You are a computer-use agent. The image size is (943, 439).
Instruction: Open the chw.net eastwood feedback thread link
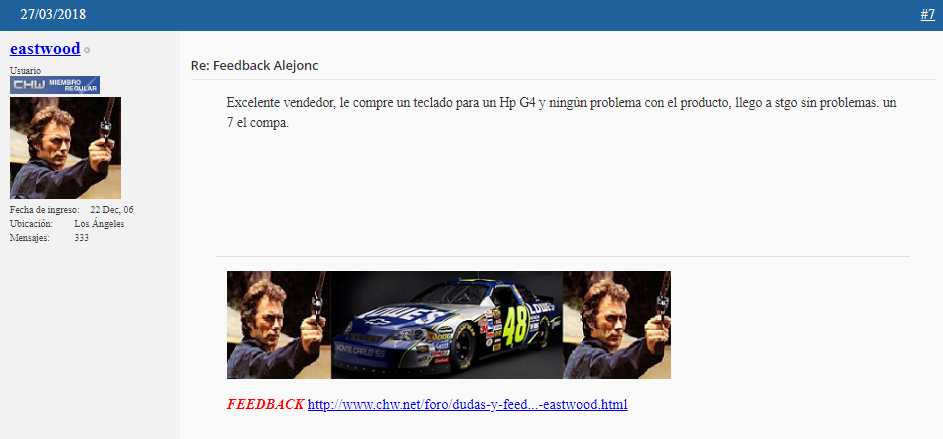pyautogui.click(x=467, y=404)
